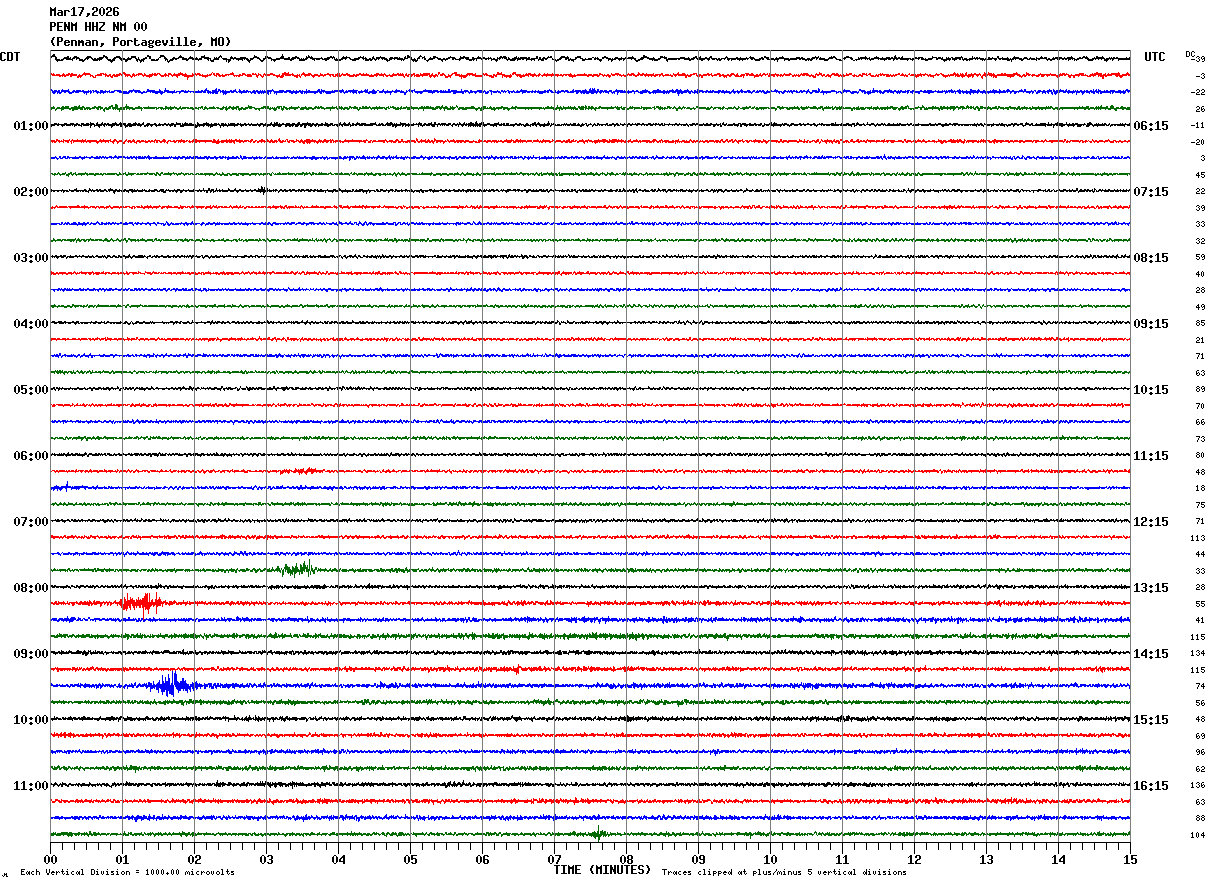Click the Penman, Portageville, MO location text
Viewport: 1210px width, 886px height.
[140, 42]
